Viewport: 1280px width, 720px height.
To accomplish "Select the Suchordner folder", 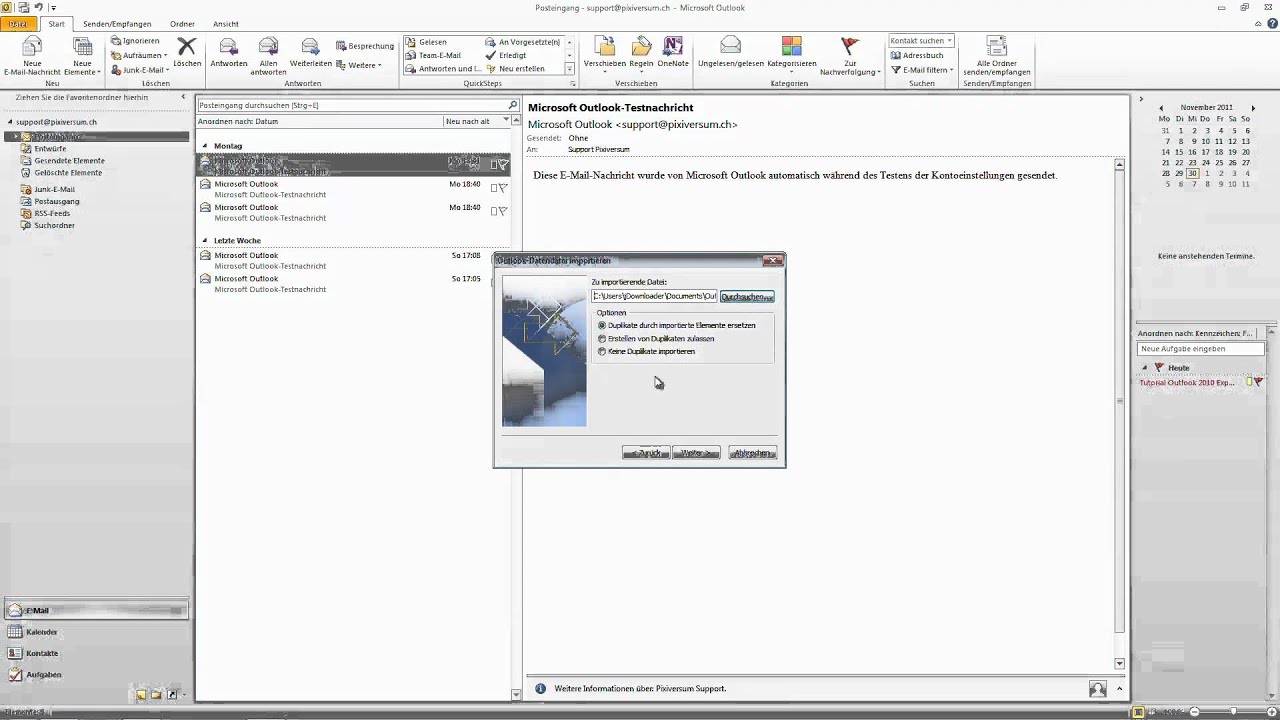I will [x=54, y=225].
